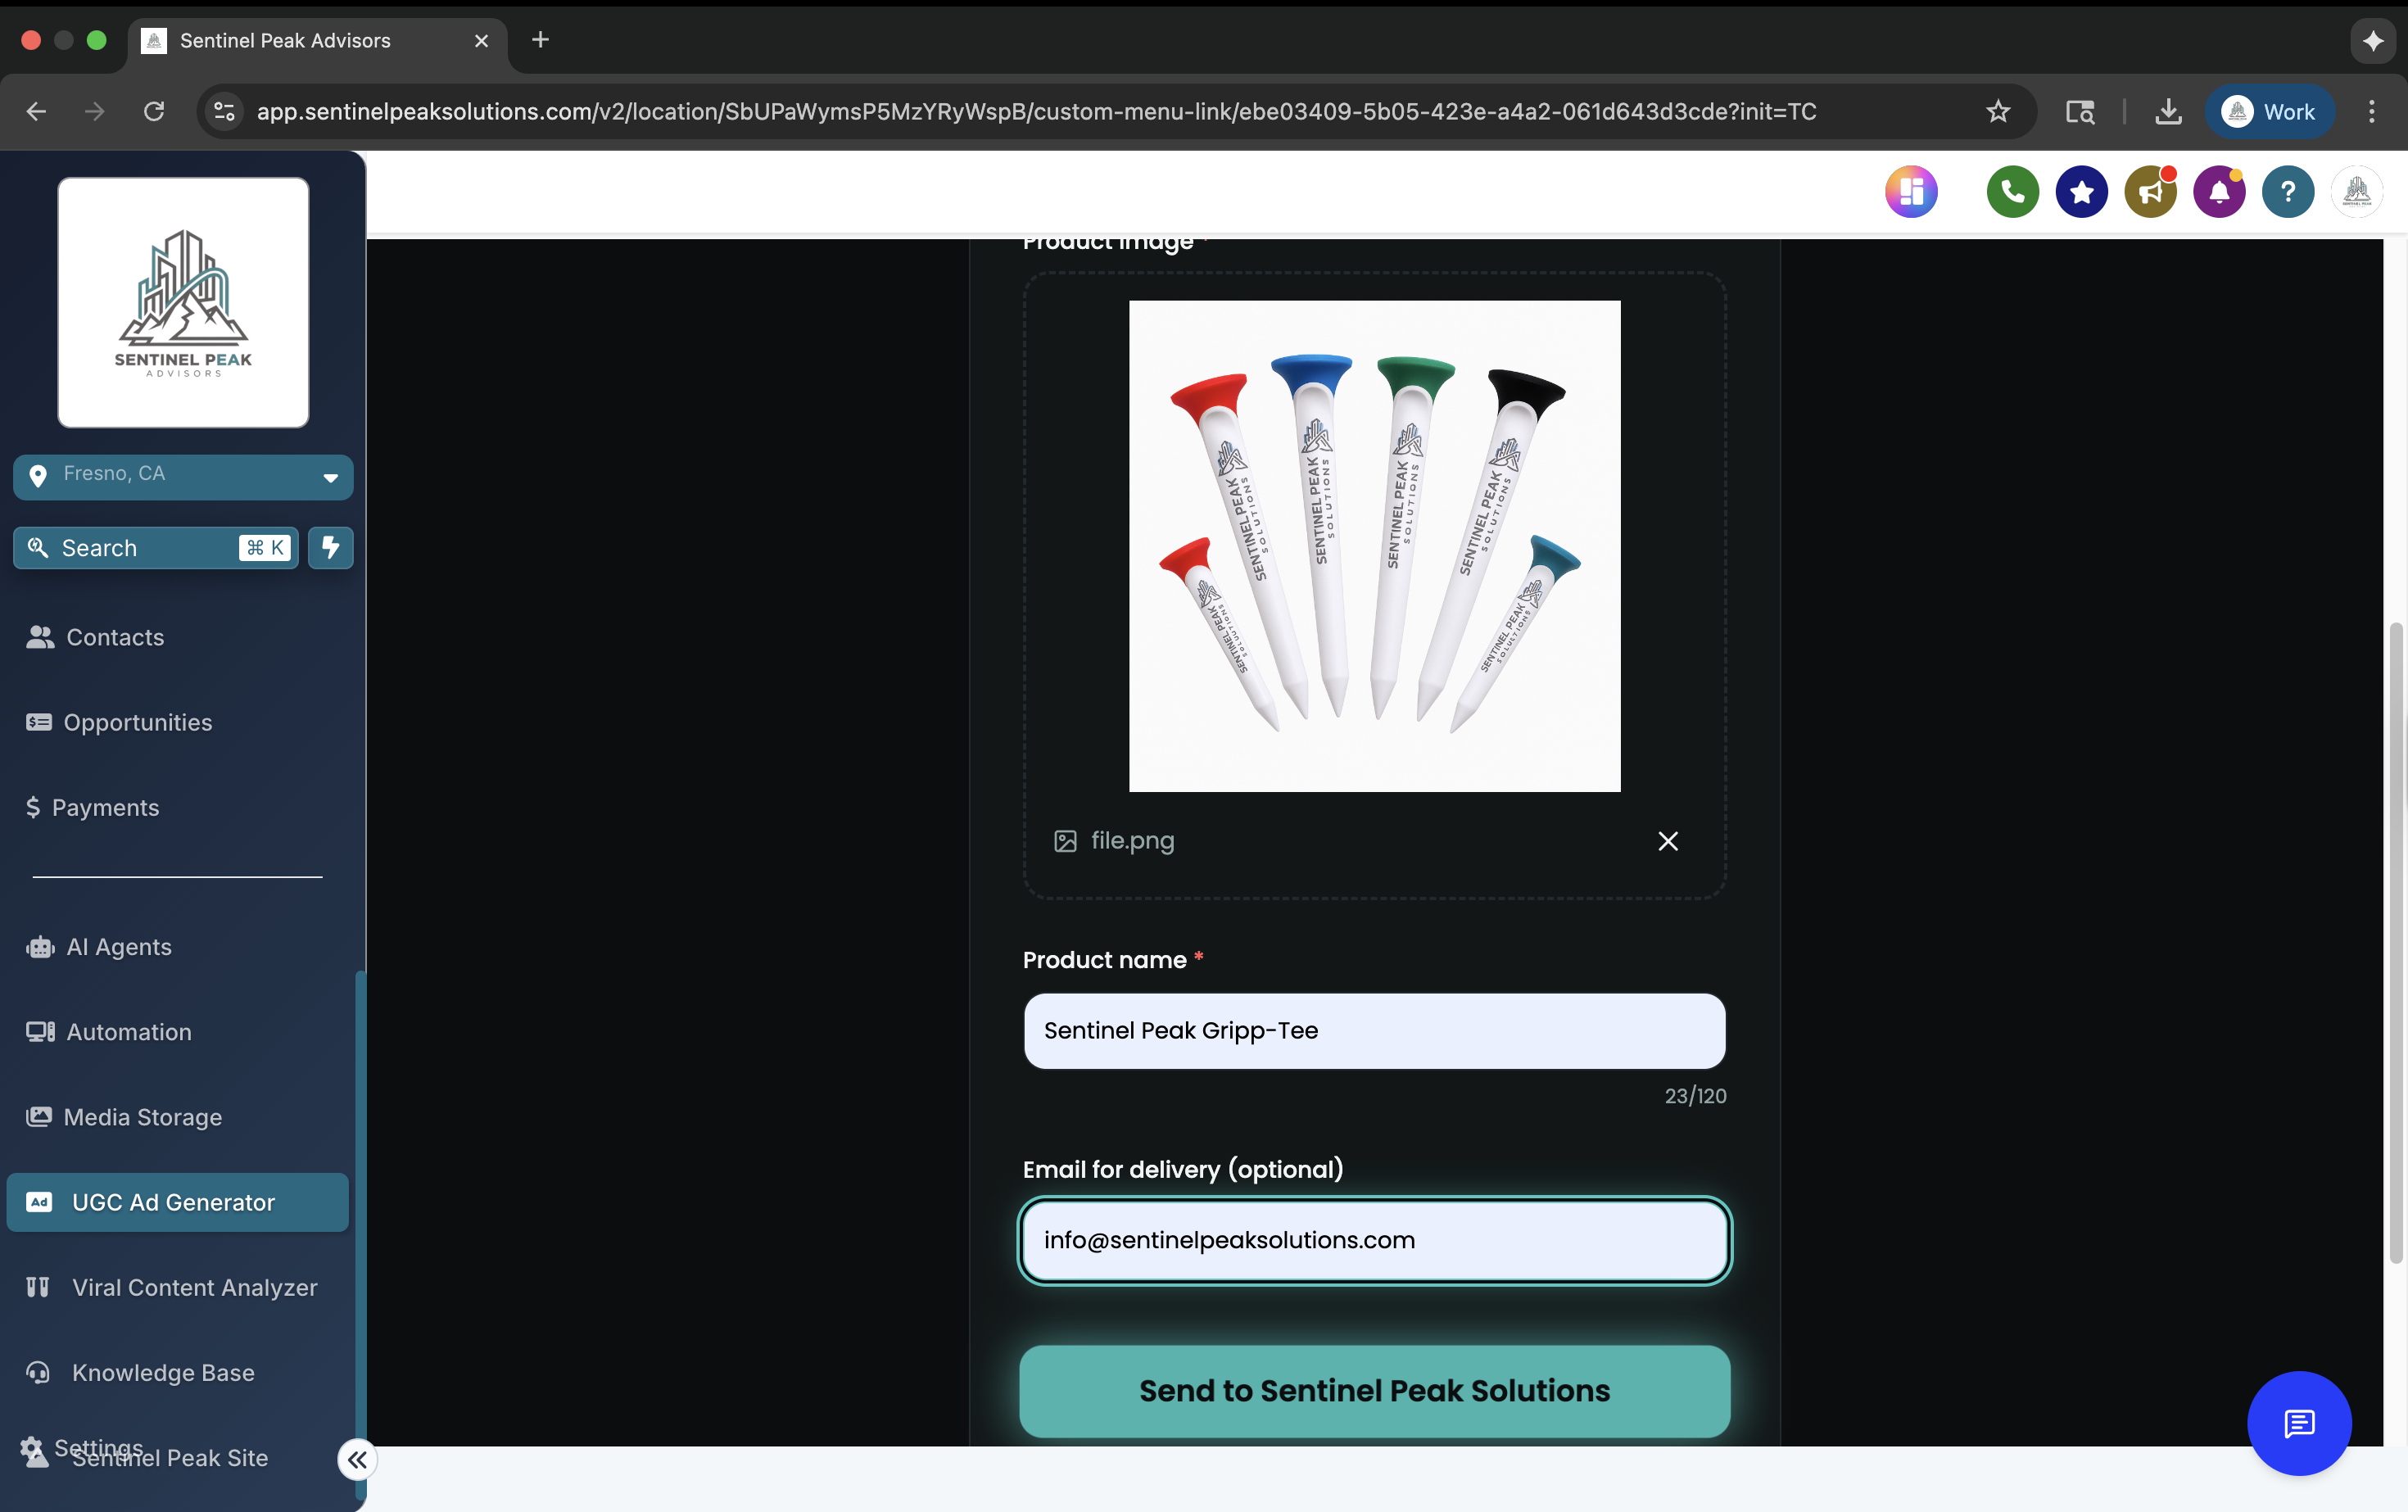
Task: Remove file.png using the X
Action: [x=1667, y=841]
